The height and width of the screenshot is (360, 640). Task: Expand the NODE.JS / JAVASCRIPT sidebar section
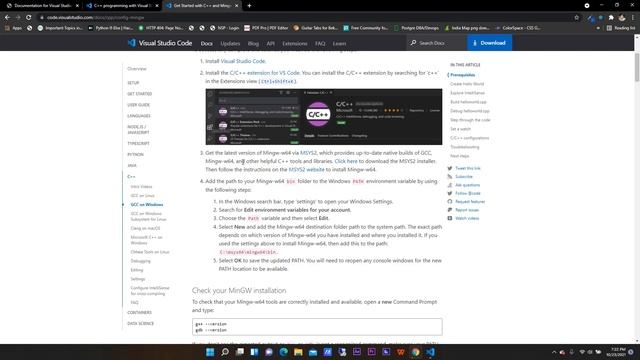(138, 130)
